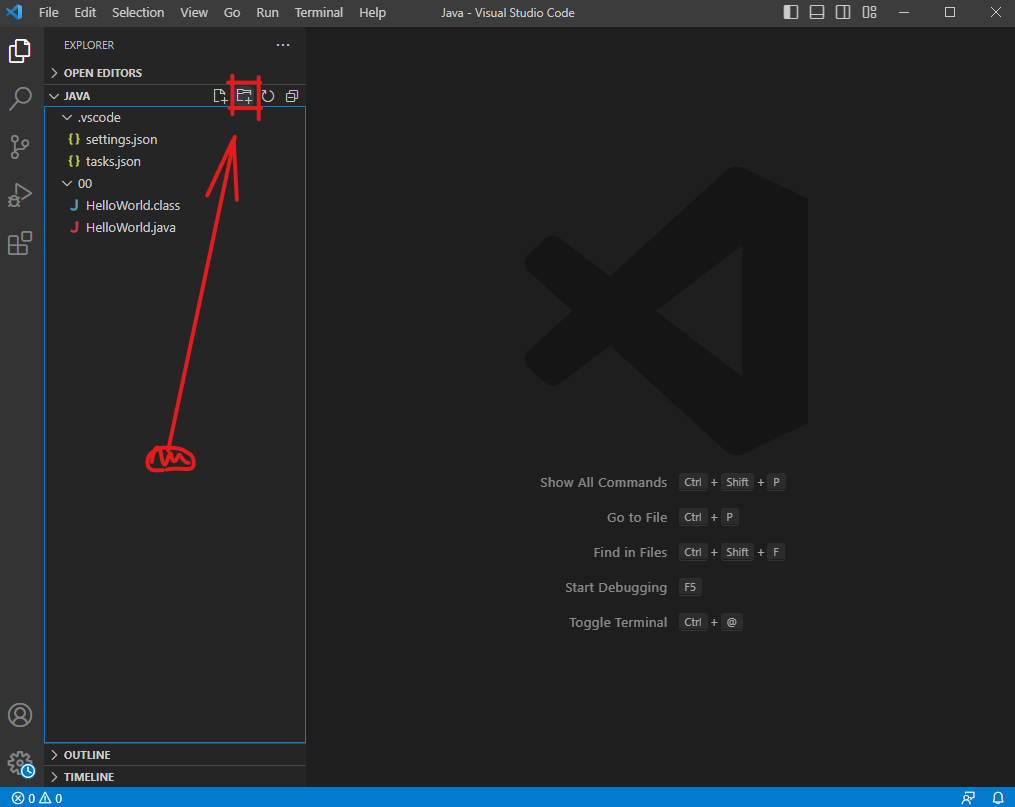Open the Manage gear settings icon

tap(20, 764)
